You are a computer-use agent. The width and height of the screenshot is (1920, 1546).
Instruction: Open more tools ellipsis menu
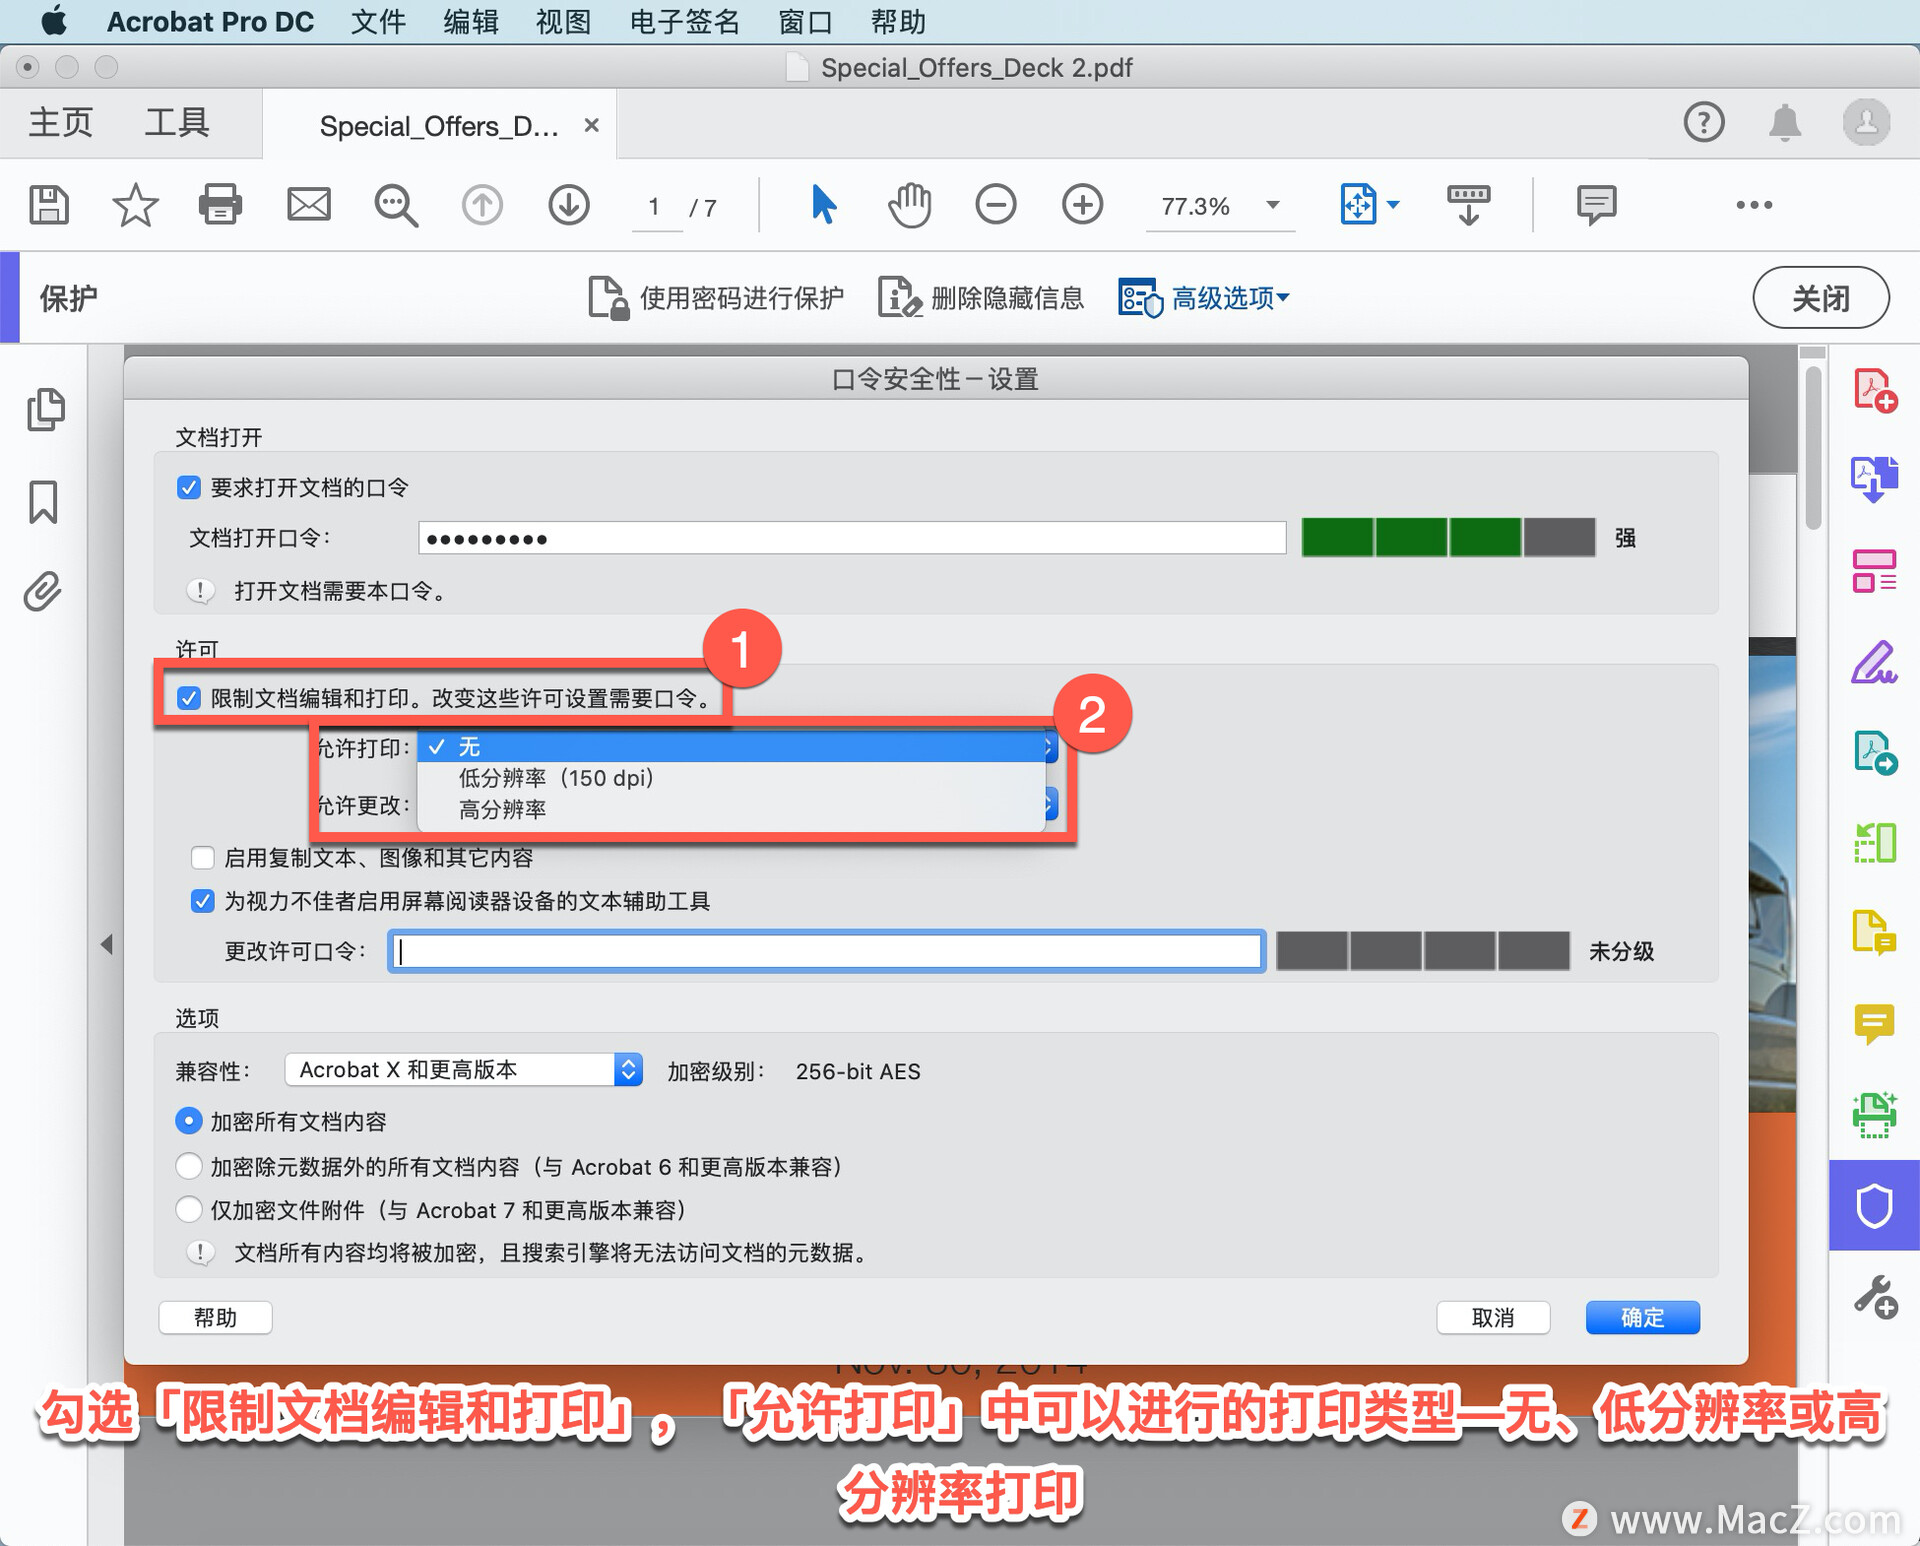[x=1754, y=205]
